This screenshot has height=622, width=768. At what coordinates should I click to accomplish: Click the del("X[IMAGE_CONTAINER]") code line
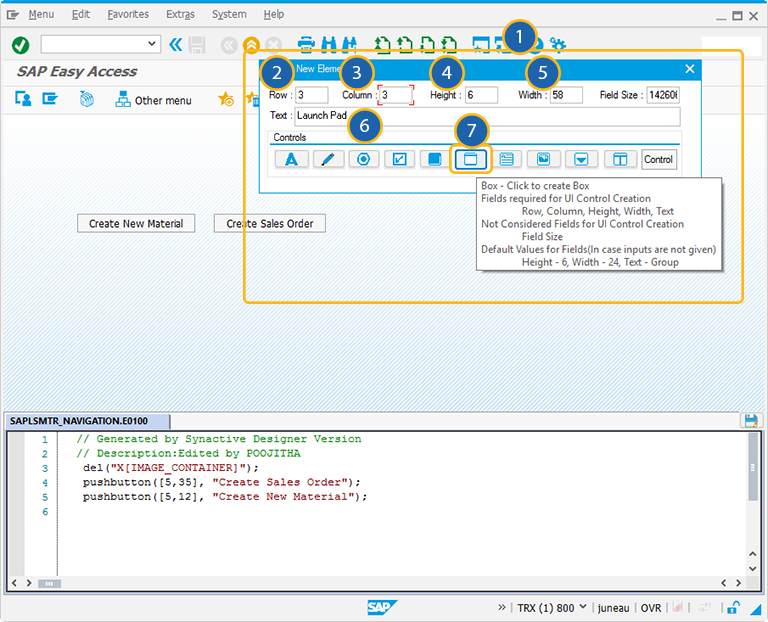pyautogui.click(x=170, y=468)
